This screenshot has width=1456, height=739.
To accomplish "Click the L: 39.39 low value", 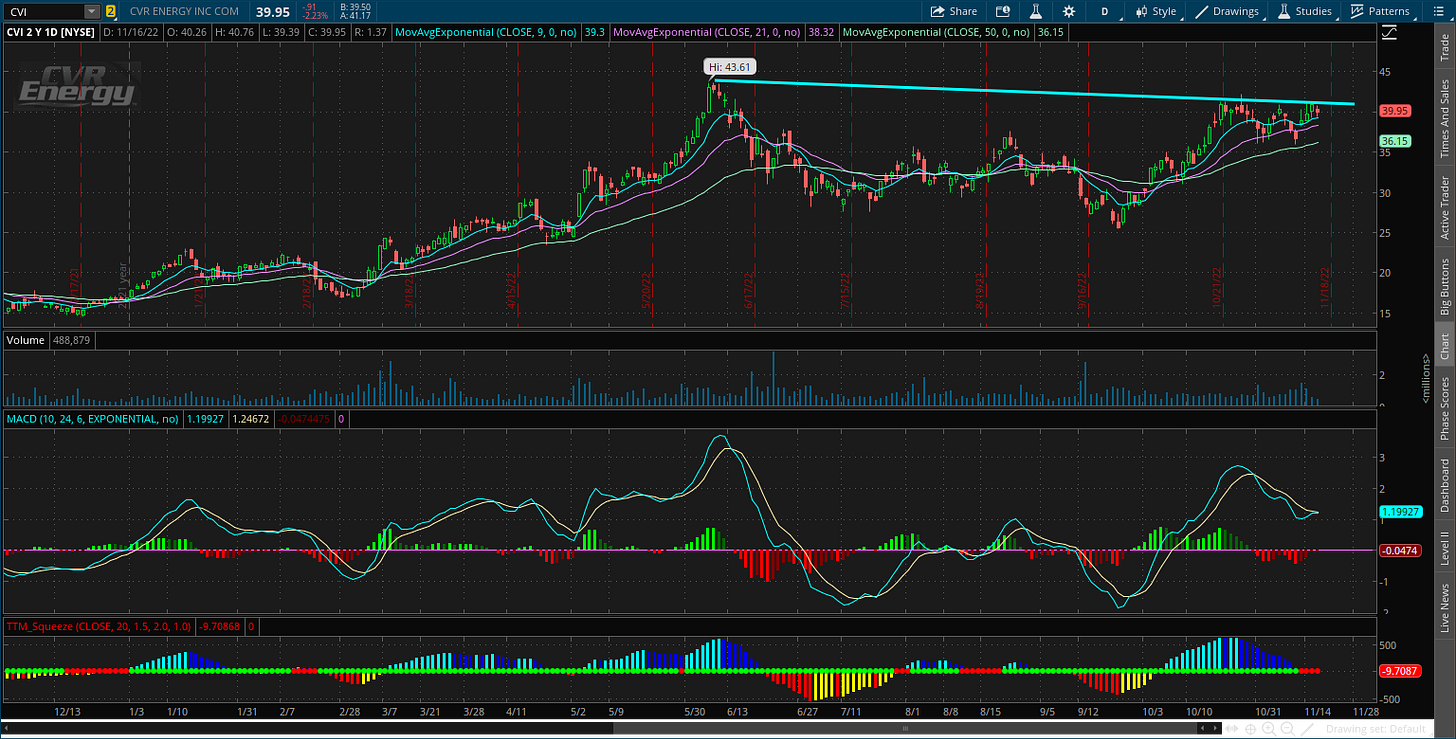I will [x=284, y=33].
